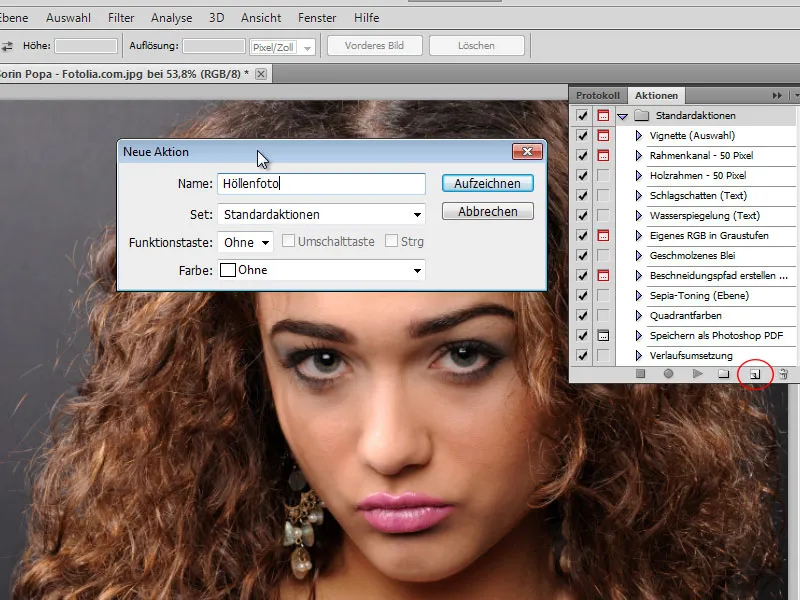800x600 pixels.
Task: Uncheck Quadrantfarben checkmark
Action: click(x=582, y=316)
